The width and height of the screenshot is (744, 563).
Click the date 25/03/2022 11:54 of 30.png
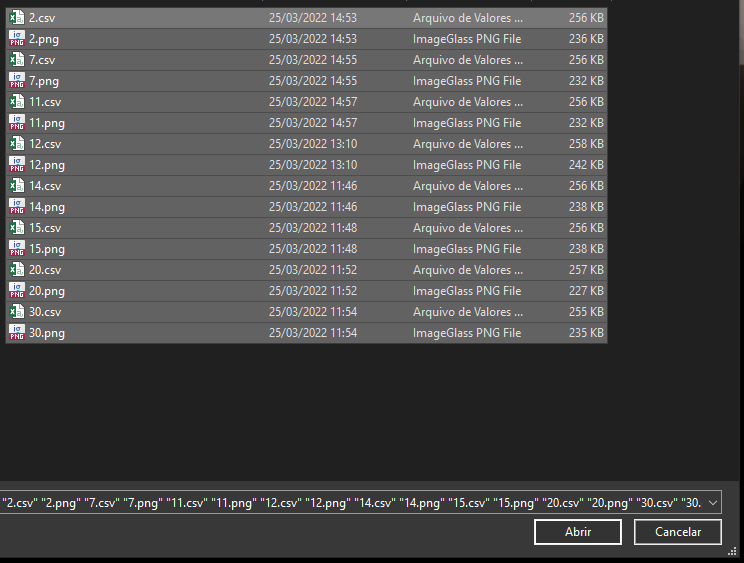(x=313, y=333)
